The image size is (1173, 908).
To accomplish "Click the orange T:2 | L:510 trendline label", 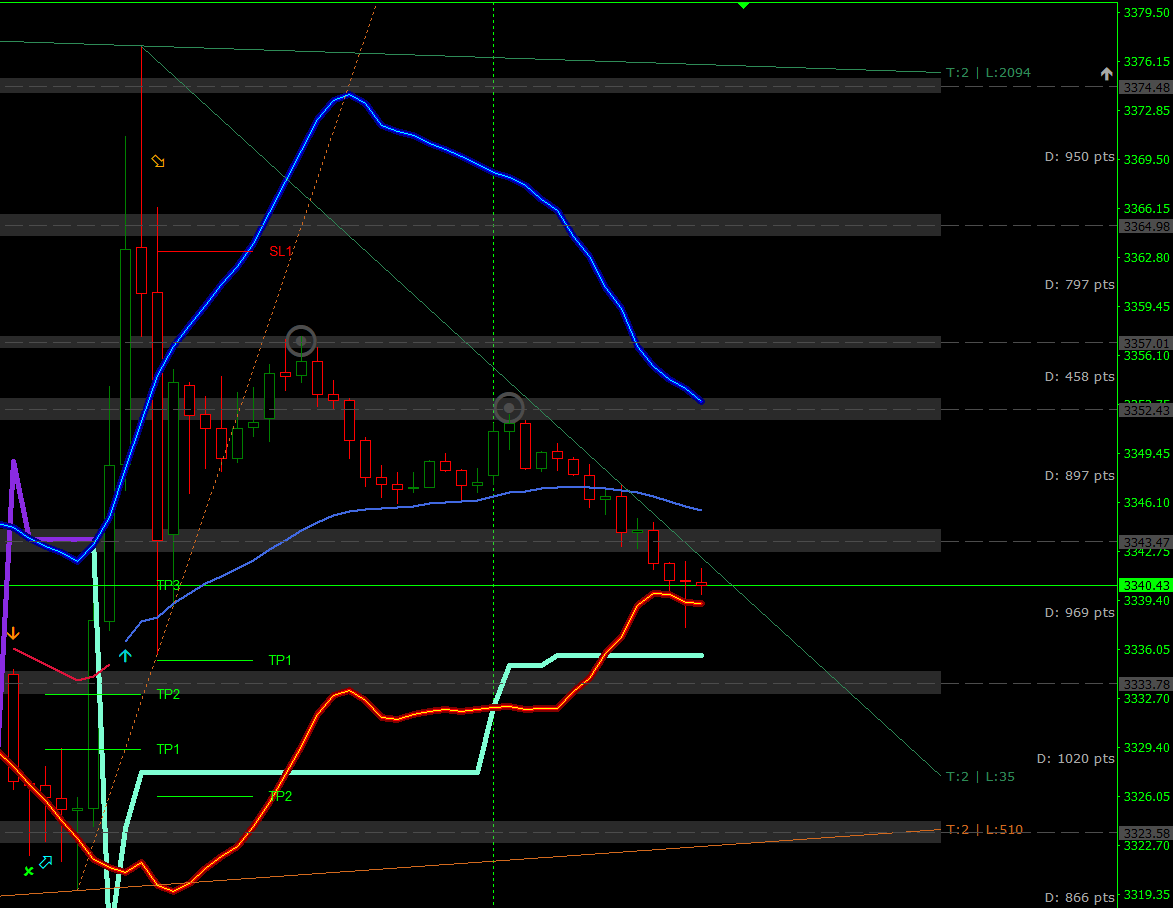I will point(984,829).
